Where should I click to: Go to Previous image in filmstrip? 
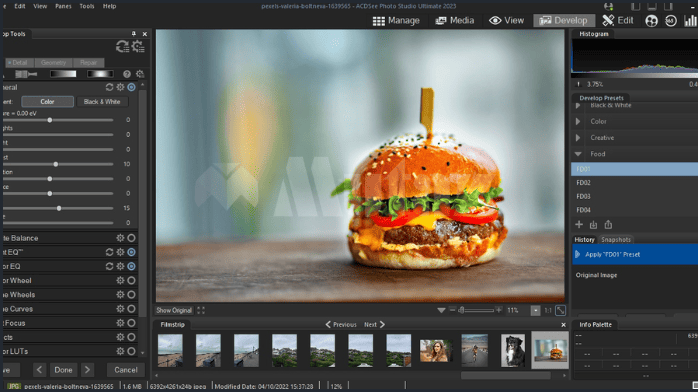pos(341,325)
